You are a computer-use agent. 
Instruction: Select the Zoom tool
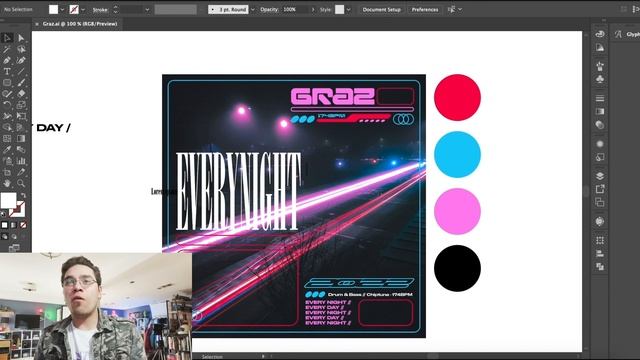click(21, 183)
